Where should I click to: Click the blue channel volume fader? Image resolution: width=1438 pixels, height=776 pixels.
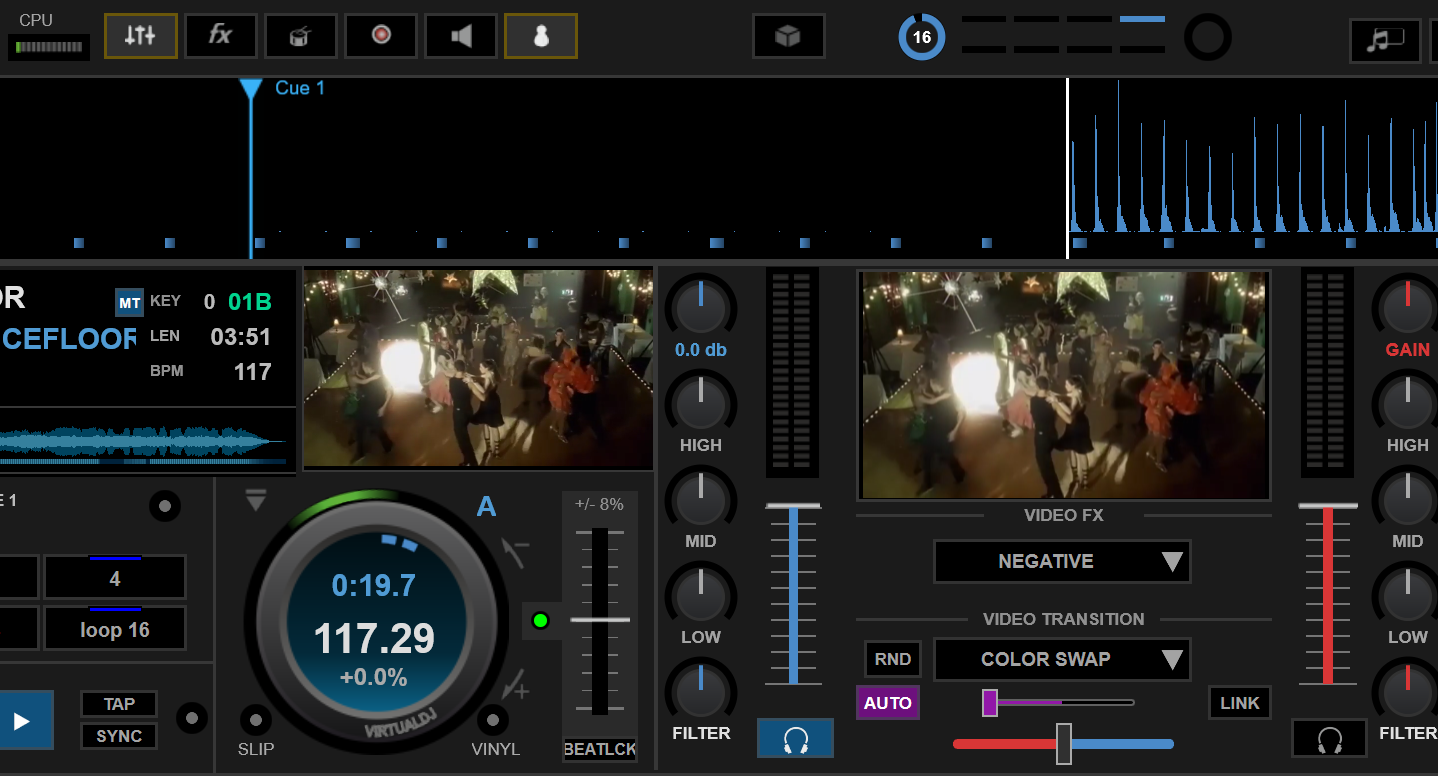coord(794,506)
